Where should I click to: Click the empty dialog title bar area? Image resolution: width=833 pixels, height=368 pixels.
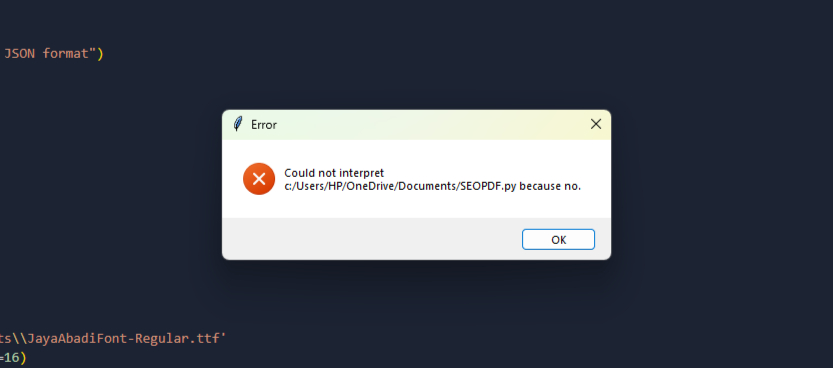(425, 125)
